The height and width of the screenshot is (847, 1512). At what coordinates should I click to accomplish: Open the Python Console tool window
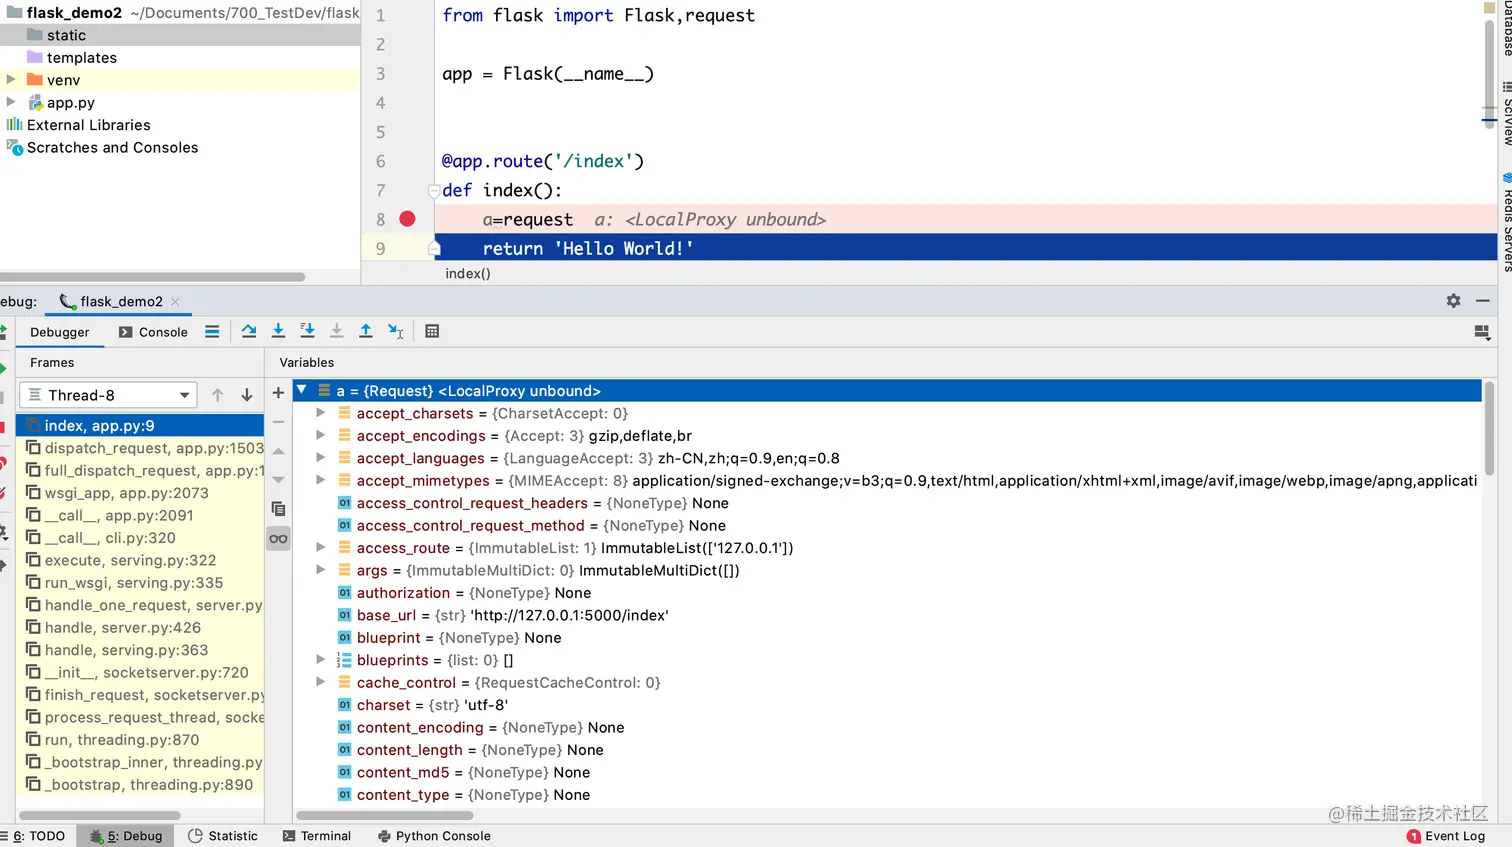tap(434, 836)
